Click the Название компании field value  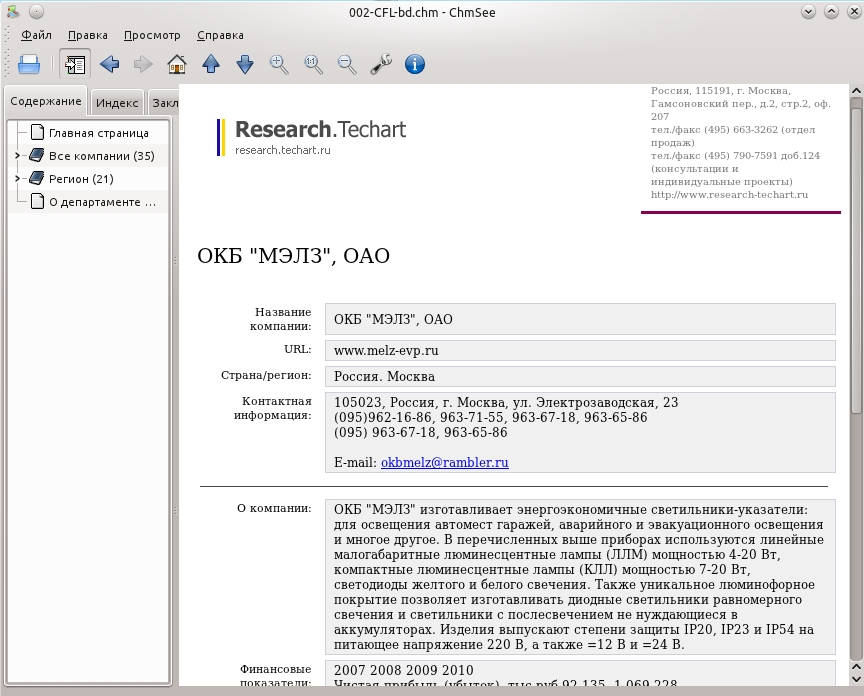580,319
